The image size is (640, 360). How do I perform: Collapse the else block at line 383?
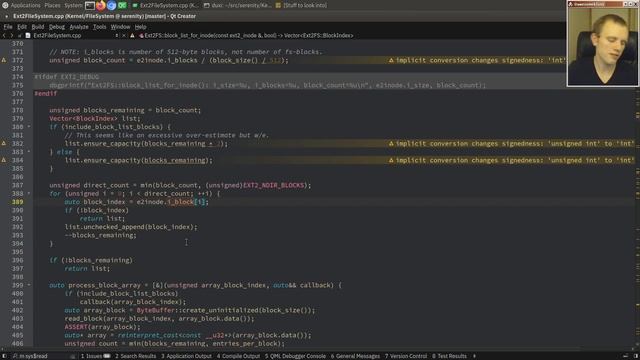29,152
